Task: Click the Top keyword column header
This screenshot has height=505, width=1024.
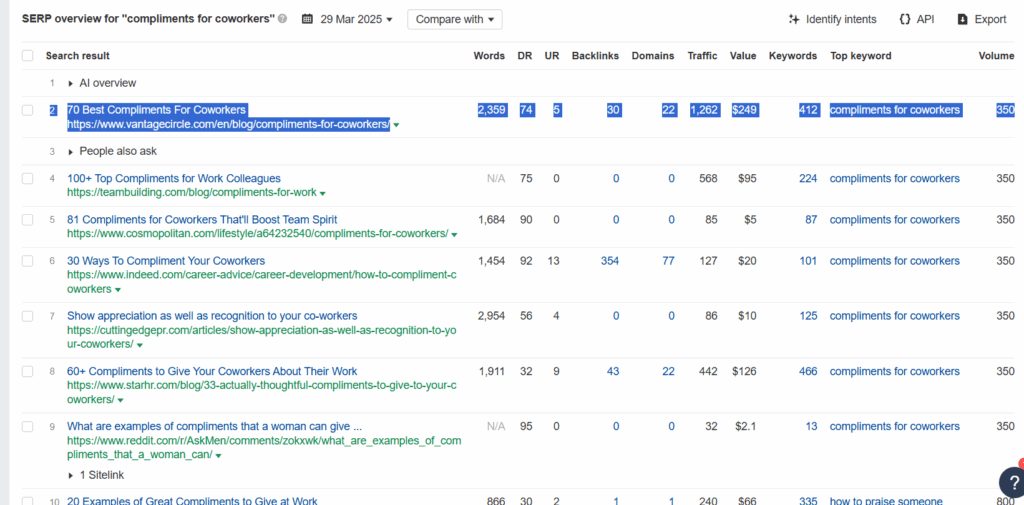Action: pyautogui.click(x=861, y=56)
